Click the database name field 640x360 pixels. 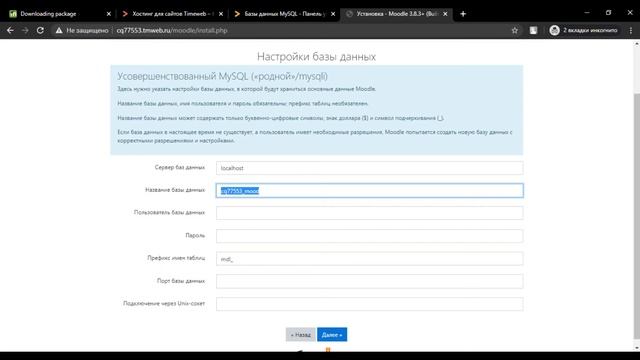(x=369, y=191)
